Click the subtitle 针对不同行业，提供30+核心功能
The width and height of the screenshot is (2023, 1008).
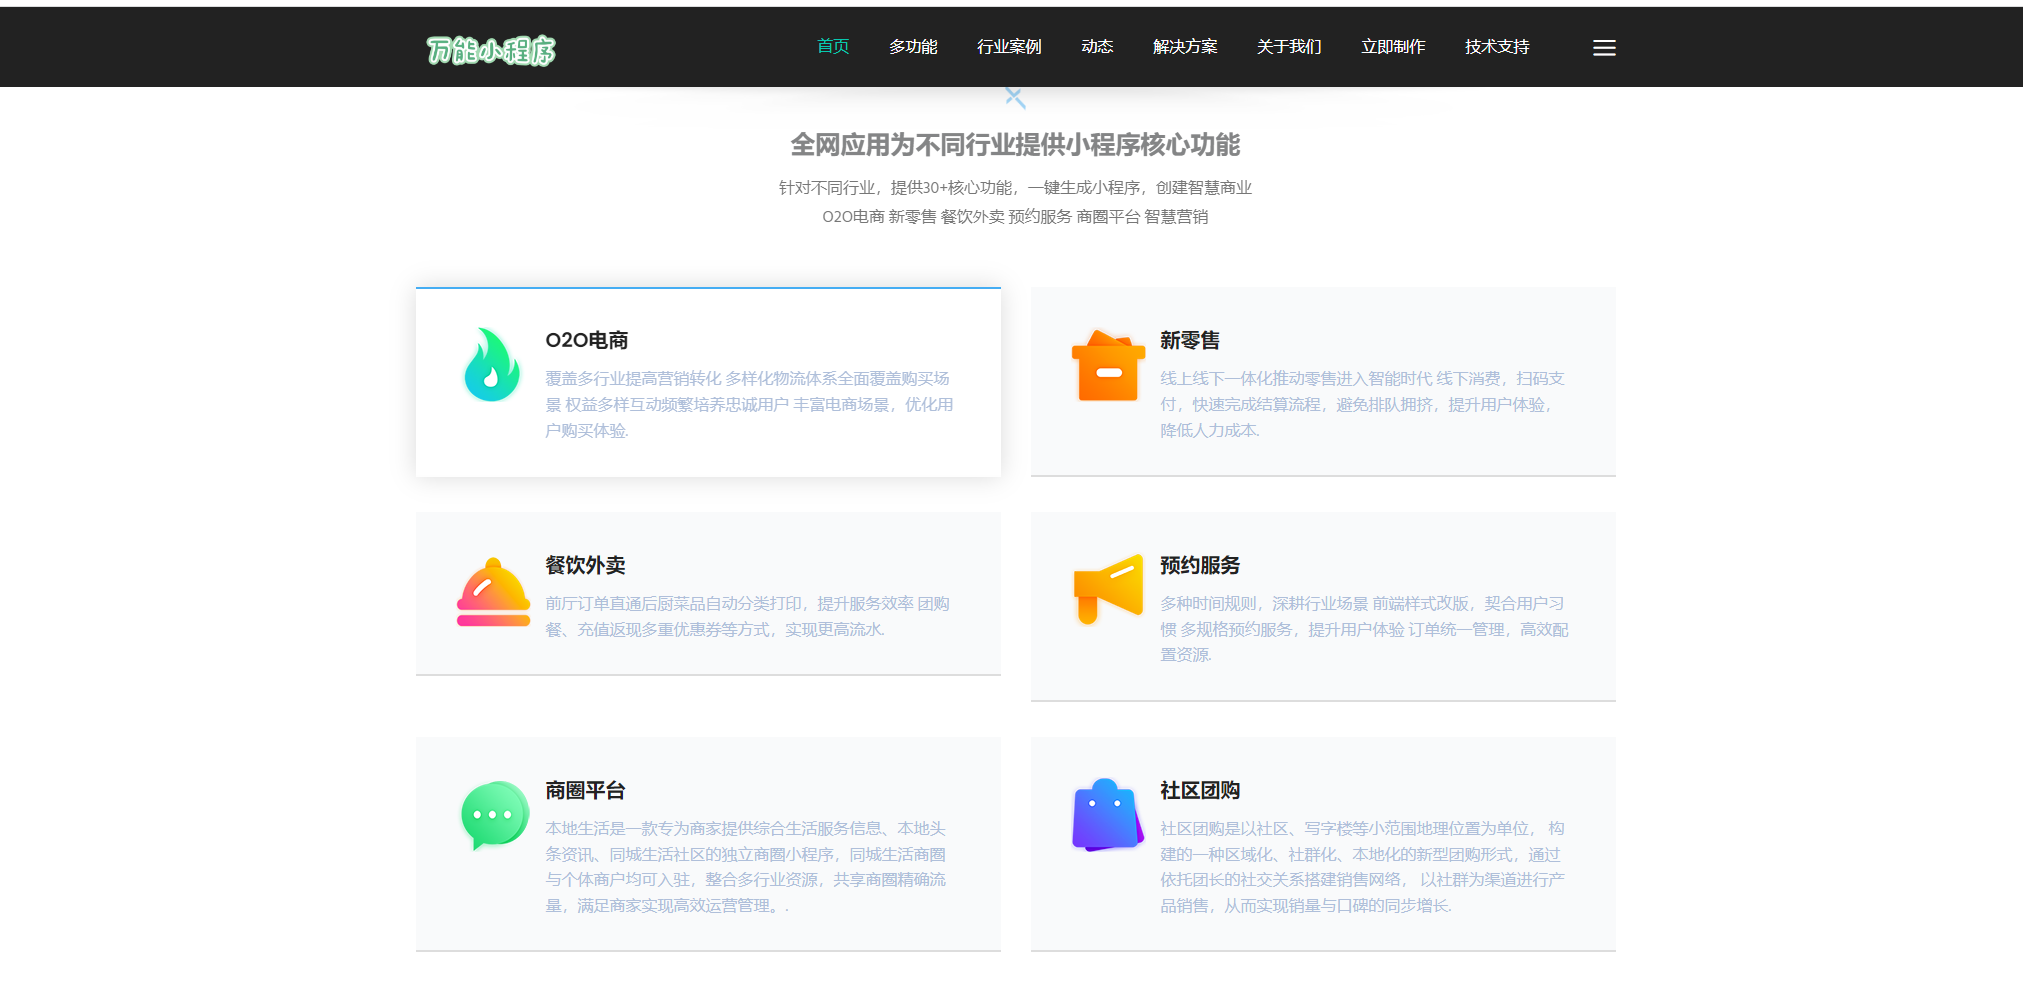[1015, 187]
